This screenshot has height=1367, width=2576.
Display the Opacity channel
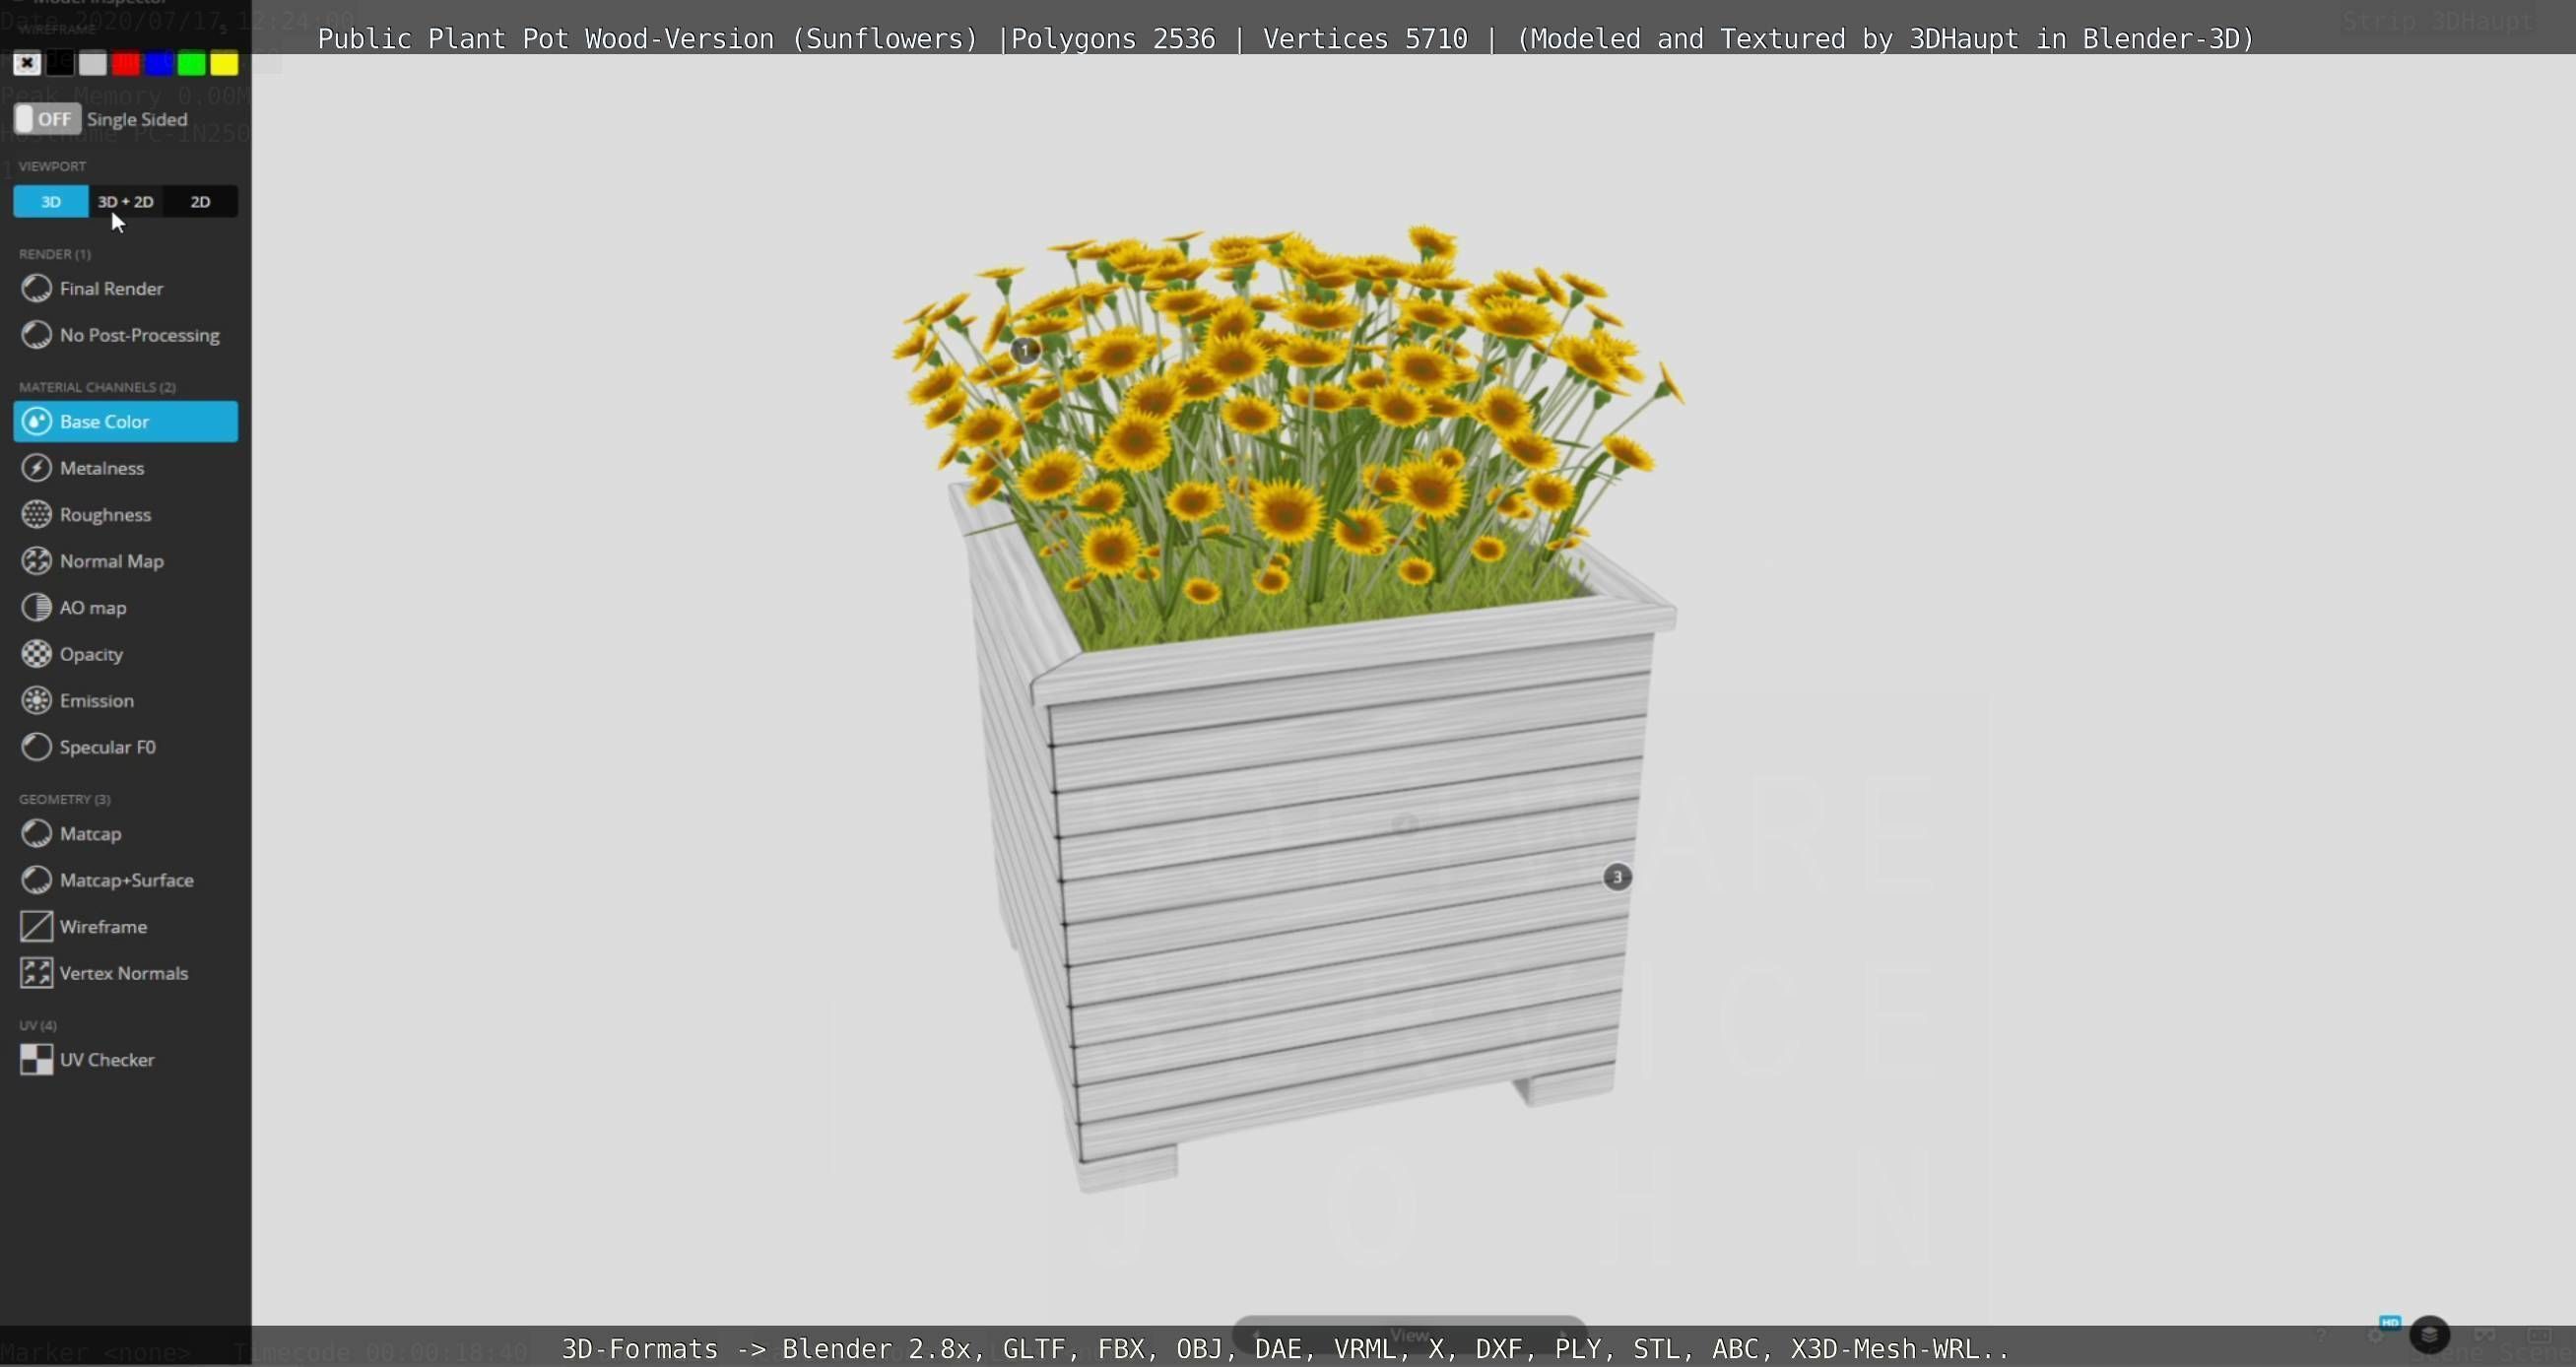coord(125,654)
